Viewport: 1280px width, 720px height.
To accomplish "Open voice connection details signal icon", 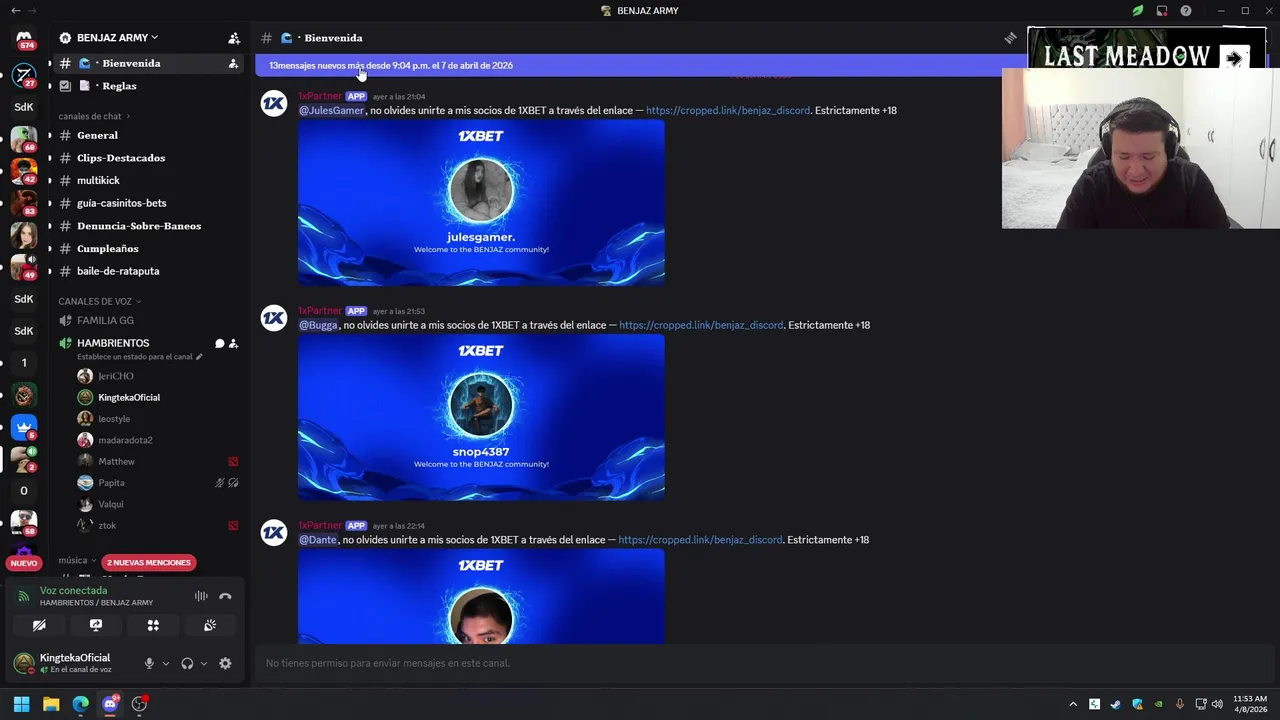I will pos(24,596).
